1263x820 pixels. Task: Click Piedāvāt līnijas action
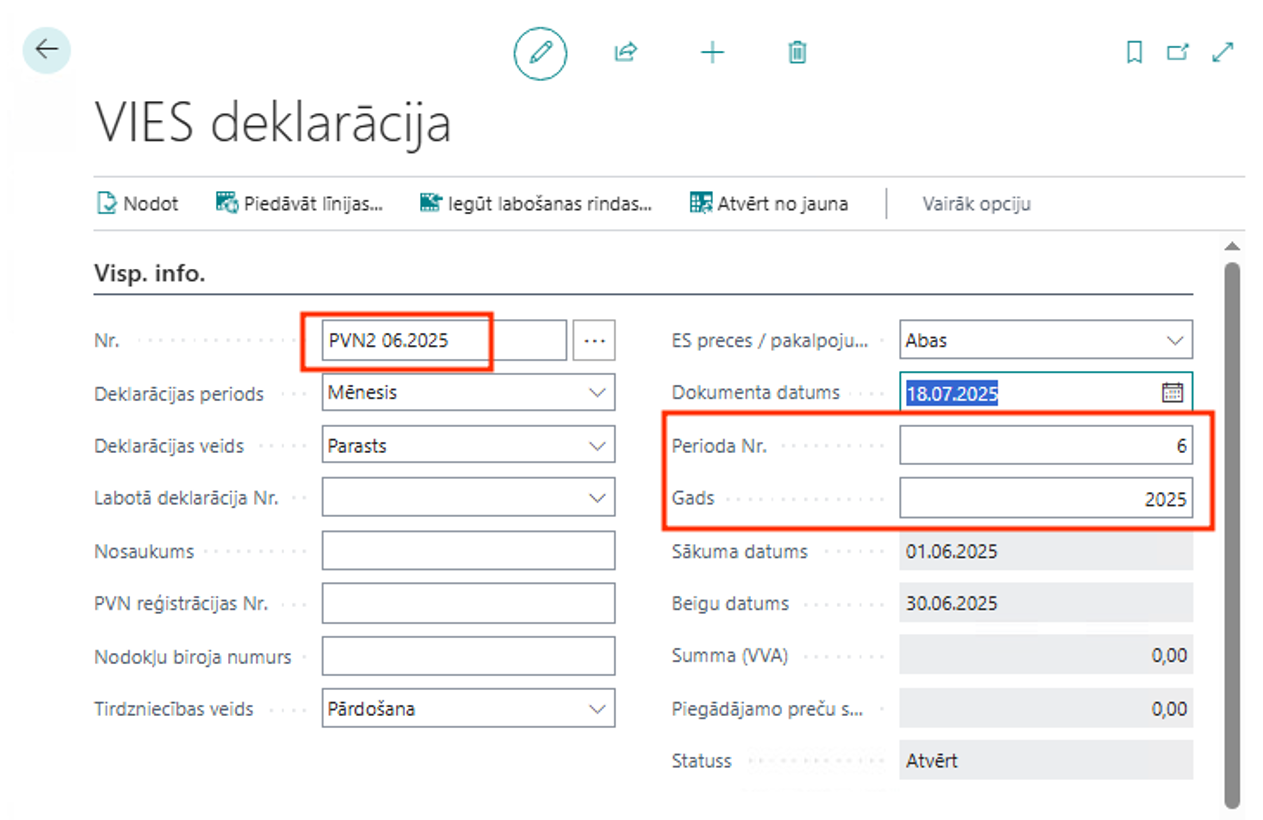coord(300,204)
